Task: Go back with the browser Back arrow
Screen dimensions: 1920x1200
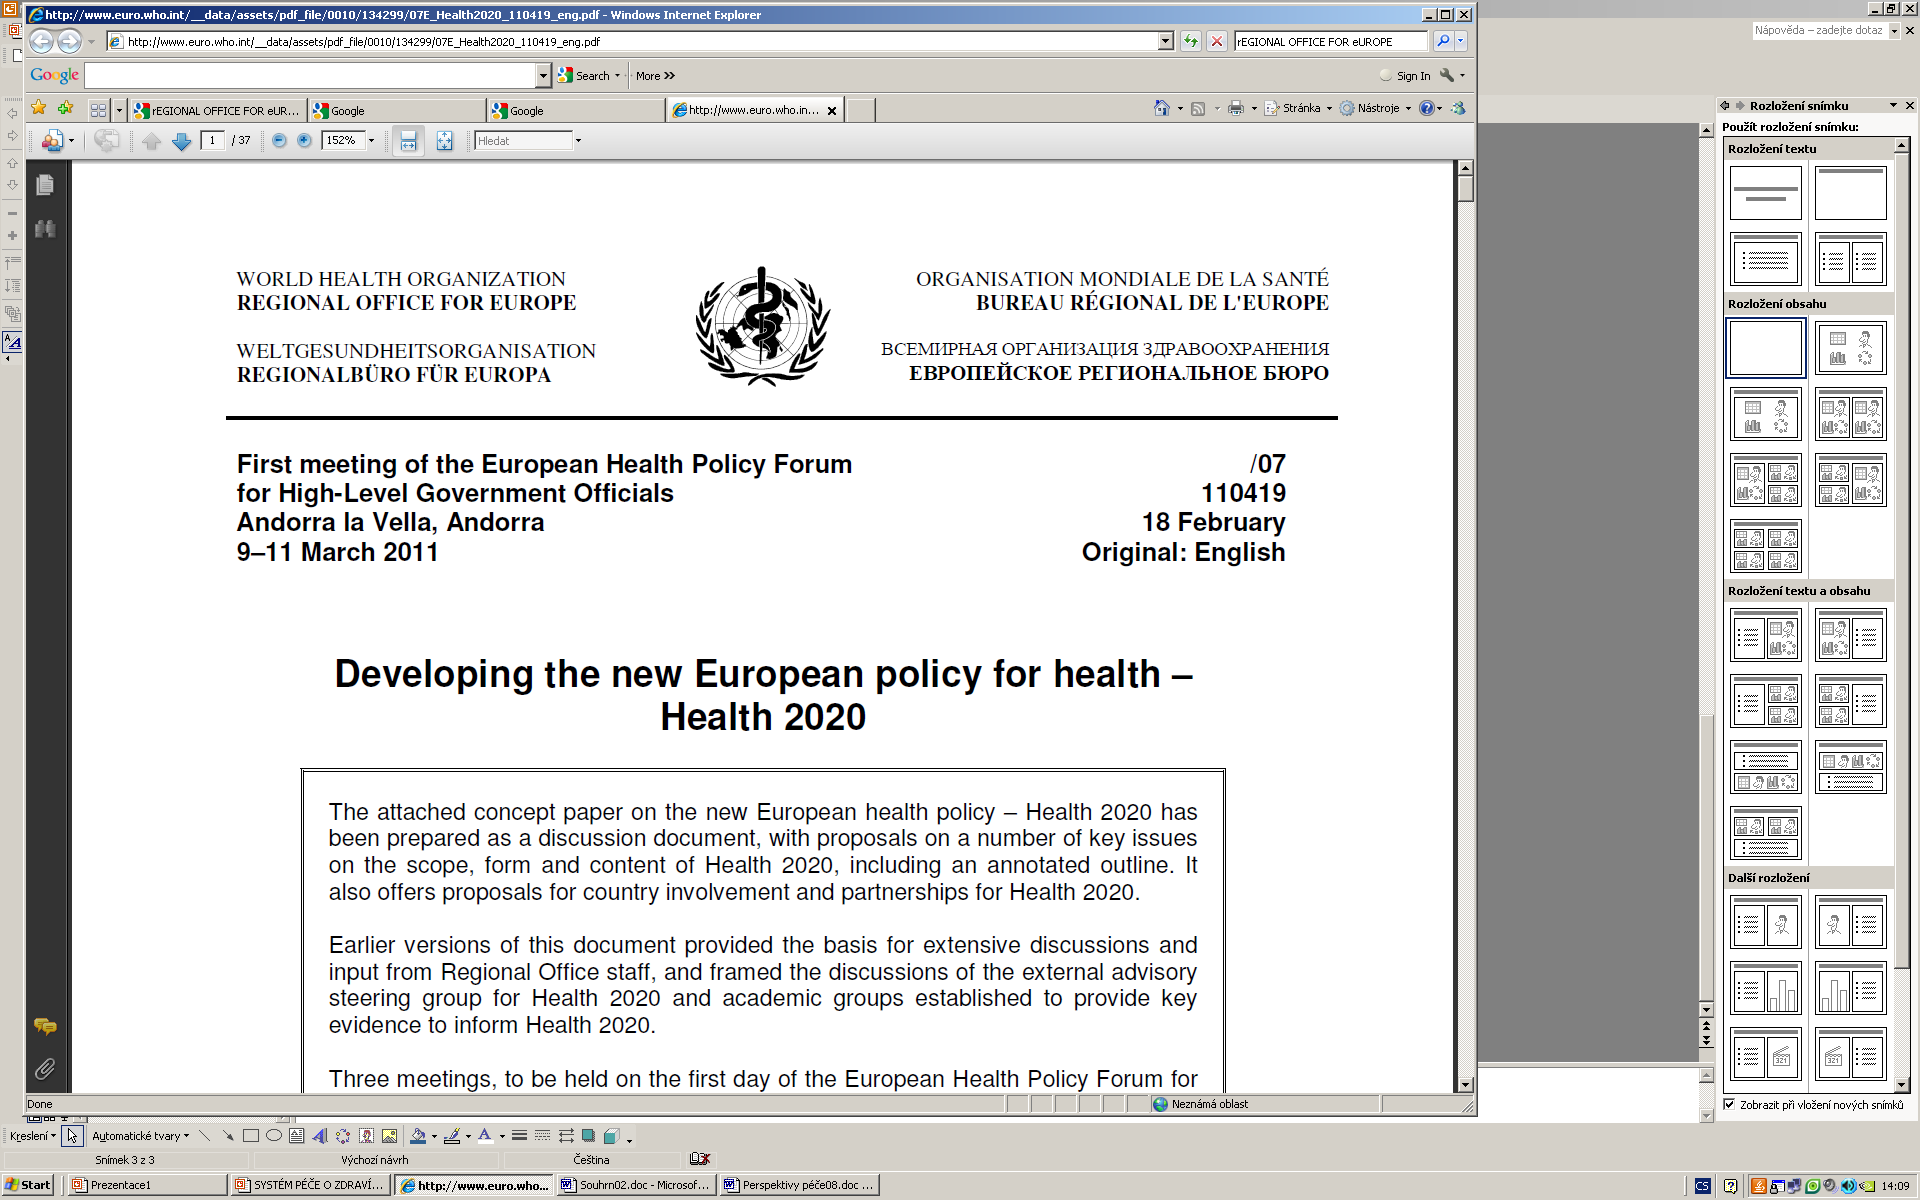Action: pos(41,41)
